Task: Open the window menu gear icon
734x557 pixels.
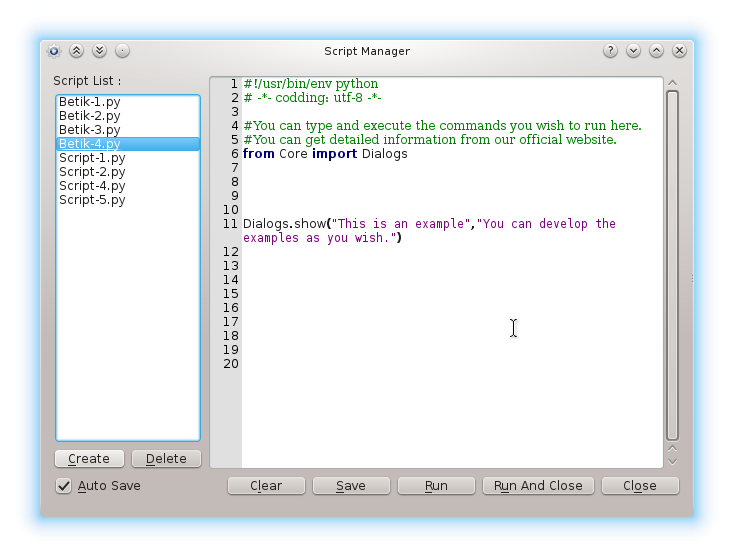Action: pyautogui.click(x=54, y=51)
